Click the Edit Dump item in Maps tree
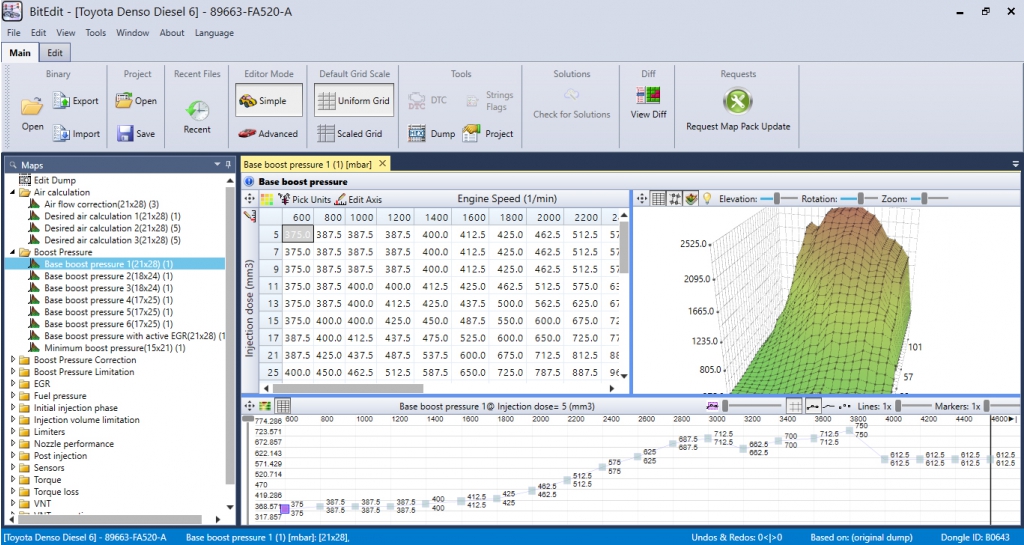Image resolution: width=1024 pixels, height=545 pixels. point(47,180)
